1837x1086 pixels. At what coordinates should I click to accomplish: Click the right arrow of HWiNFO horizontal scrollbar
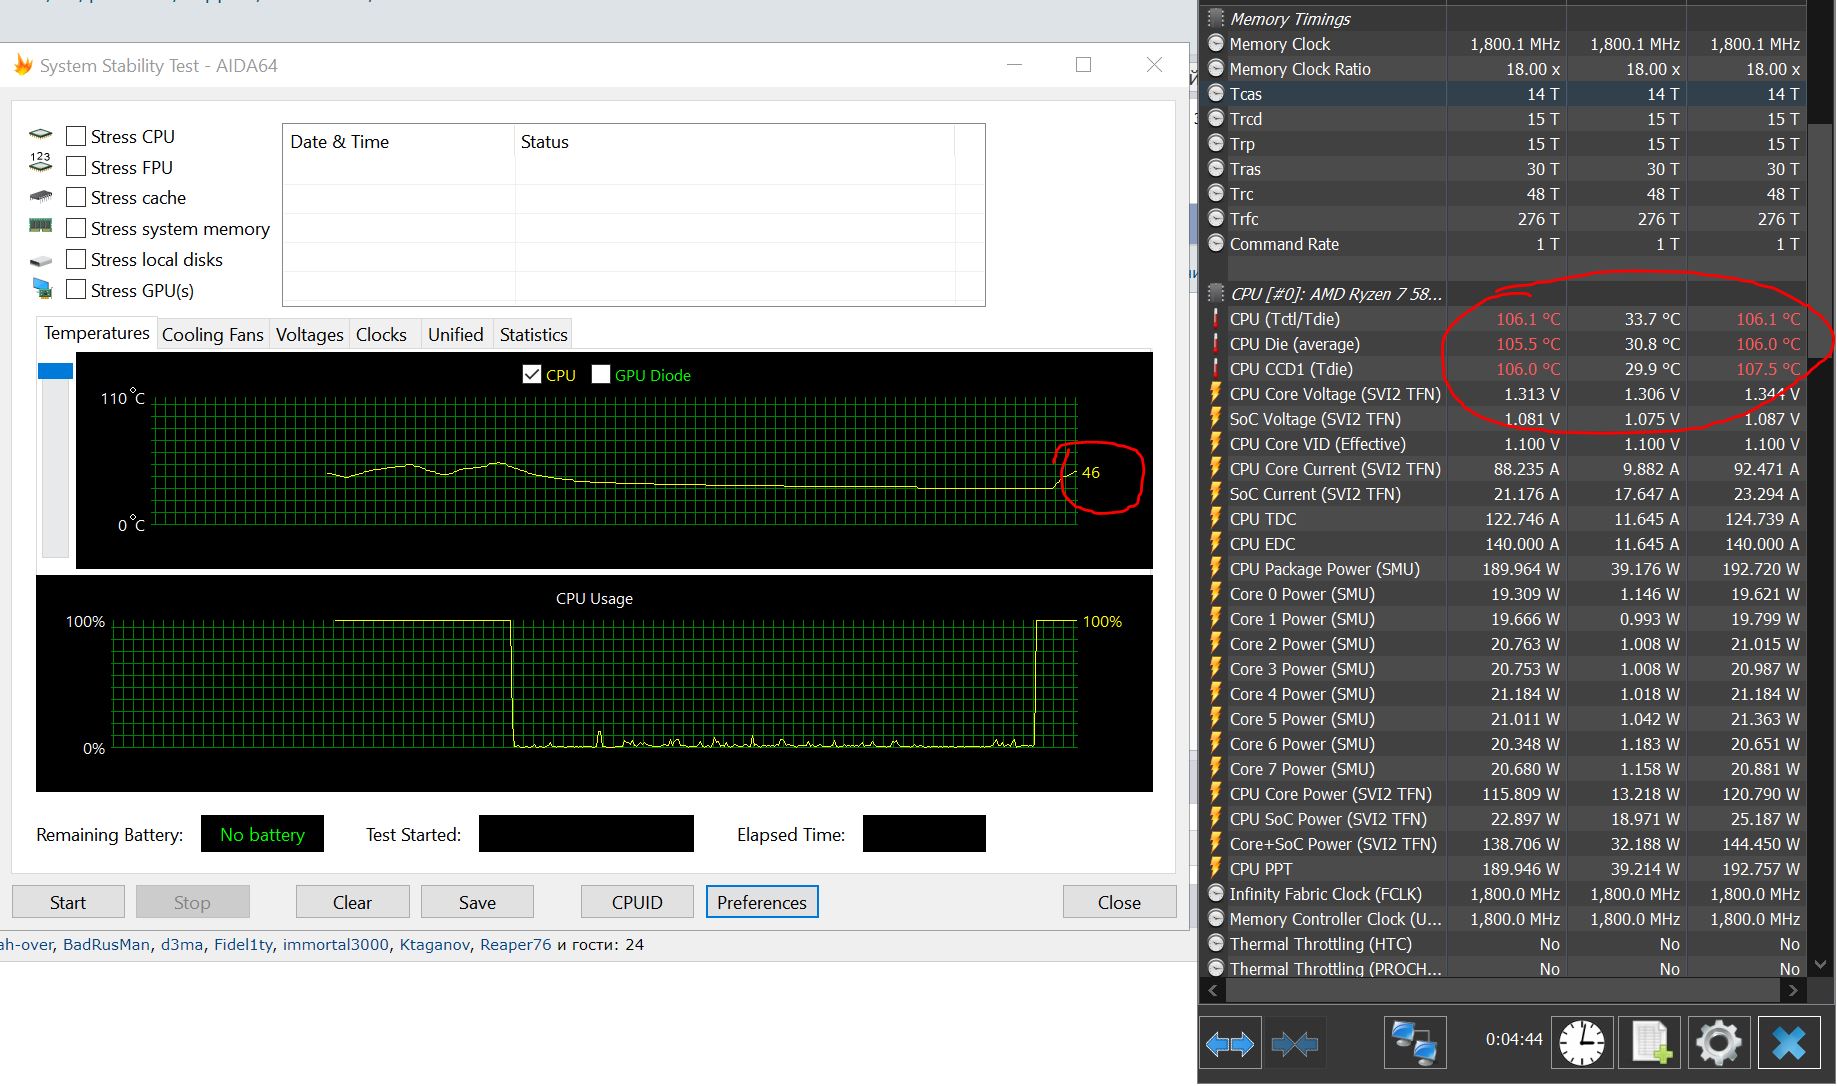(1793, 990)
